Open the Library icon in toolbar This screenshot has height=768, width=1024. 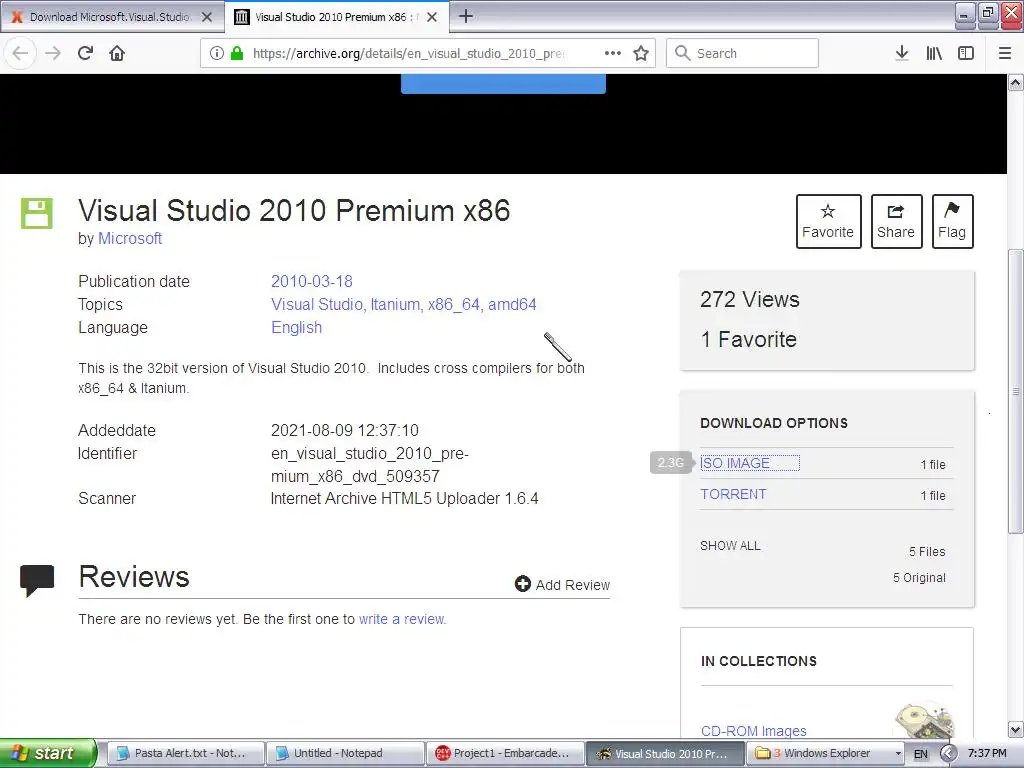pyautogui.click(x=934, y=53)
